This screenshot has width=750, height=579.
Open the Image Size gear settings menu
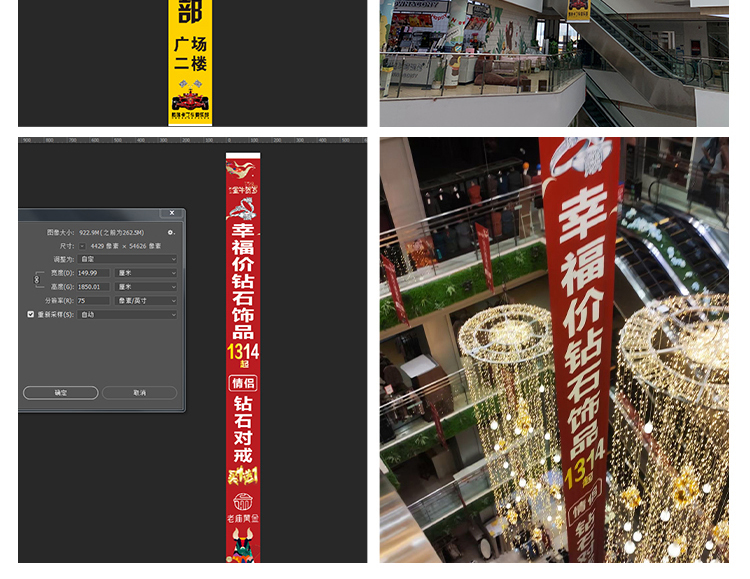[x=171, y=232]
